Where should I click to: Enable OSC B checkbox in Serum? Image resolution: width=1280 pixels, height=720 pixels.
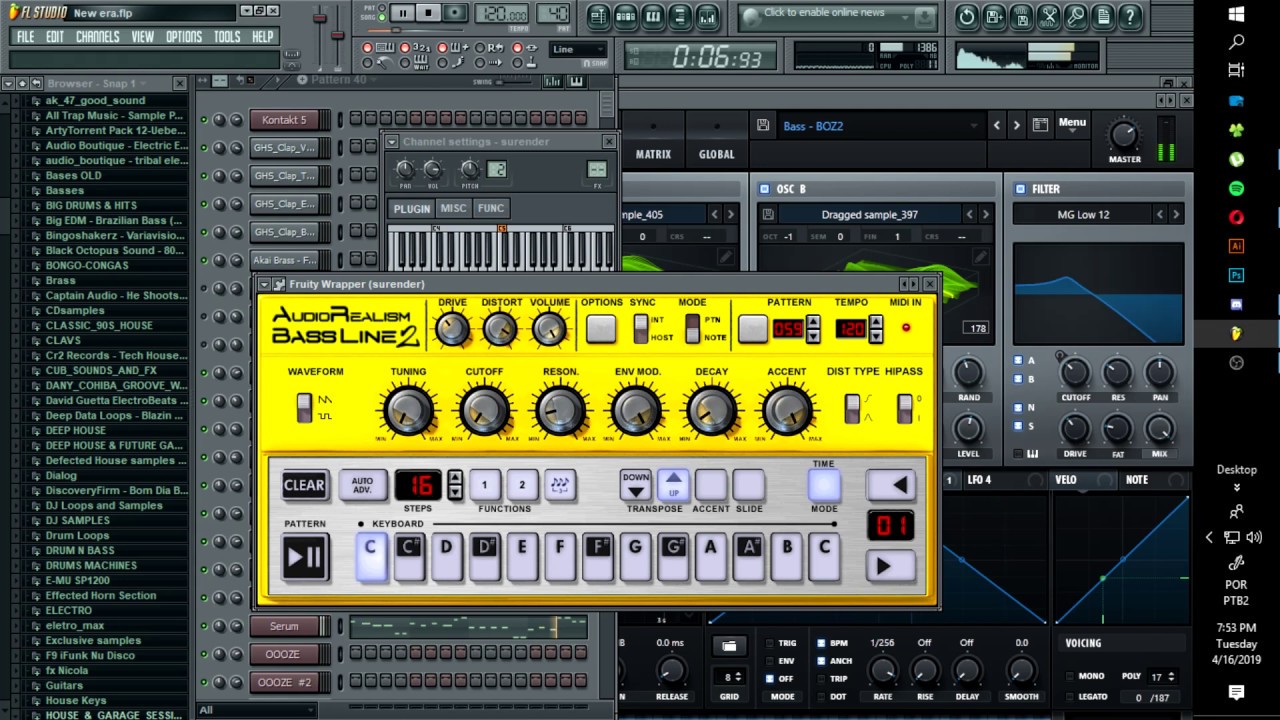pyautogui.click(x=764, y=189)
